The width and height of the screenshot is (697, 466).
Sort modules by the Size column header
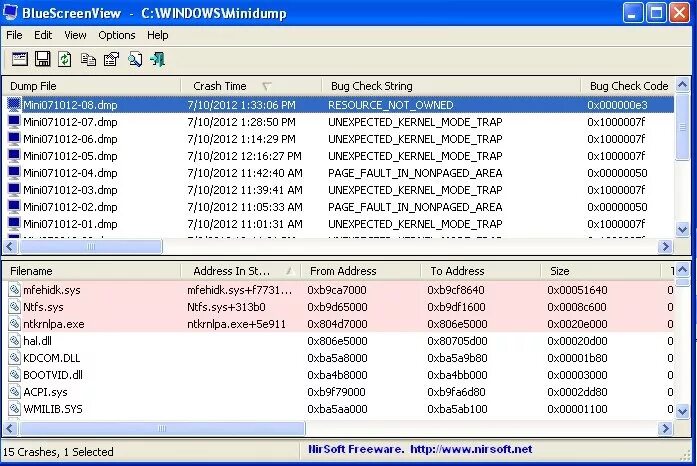[601, 271]
